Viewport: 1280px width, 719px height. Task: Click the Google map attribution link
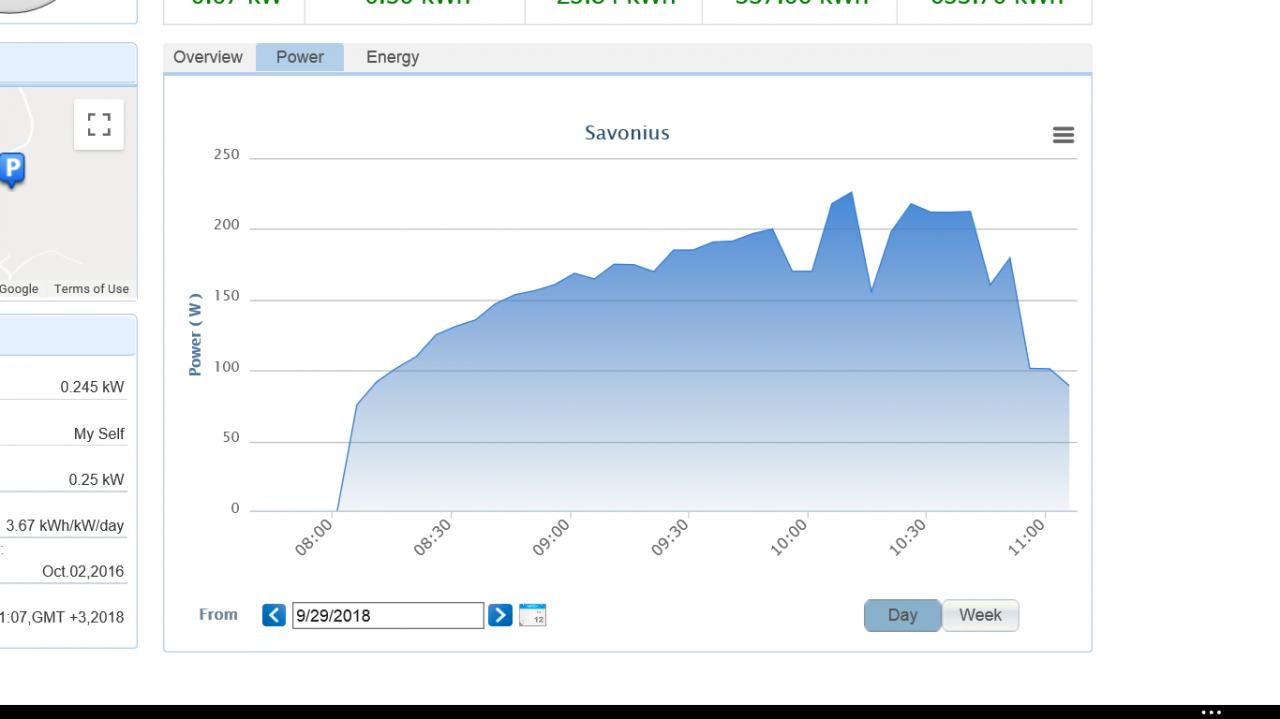coord(19,289)
